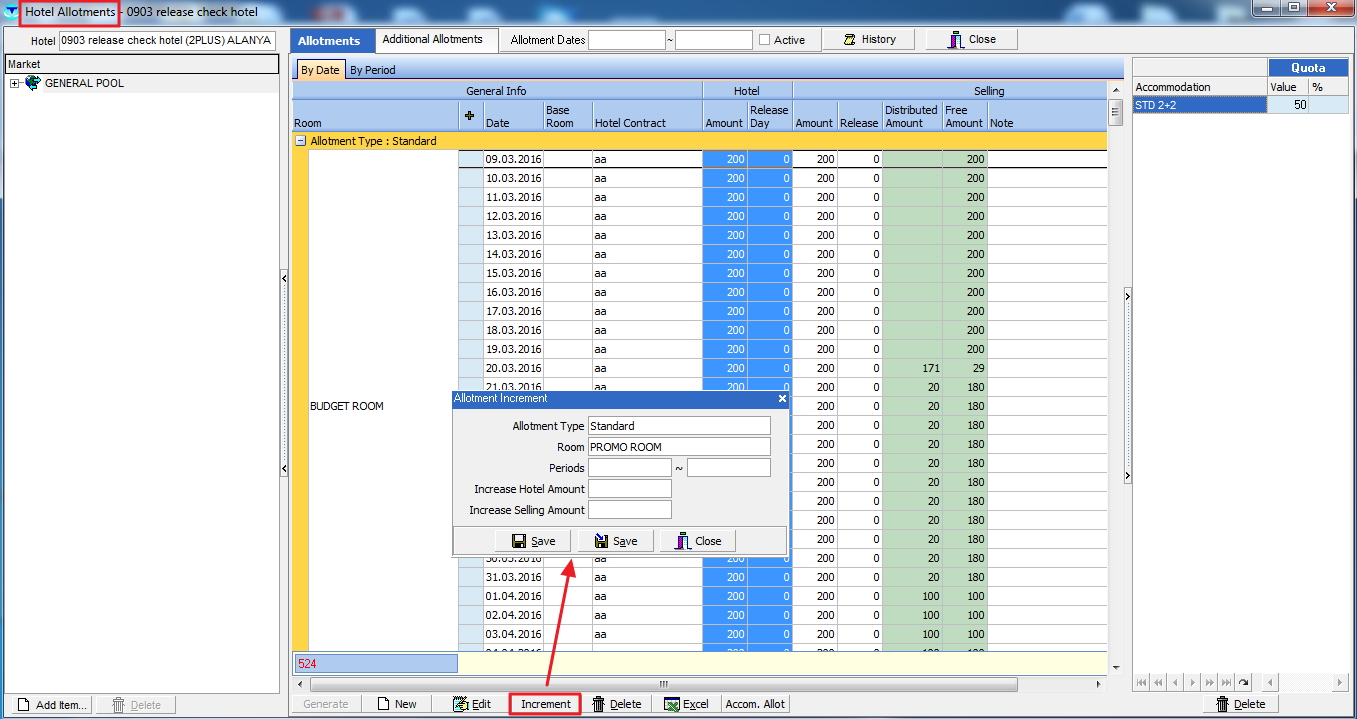Export allotments with the Excel button

point(687,704)
